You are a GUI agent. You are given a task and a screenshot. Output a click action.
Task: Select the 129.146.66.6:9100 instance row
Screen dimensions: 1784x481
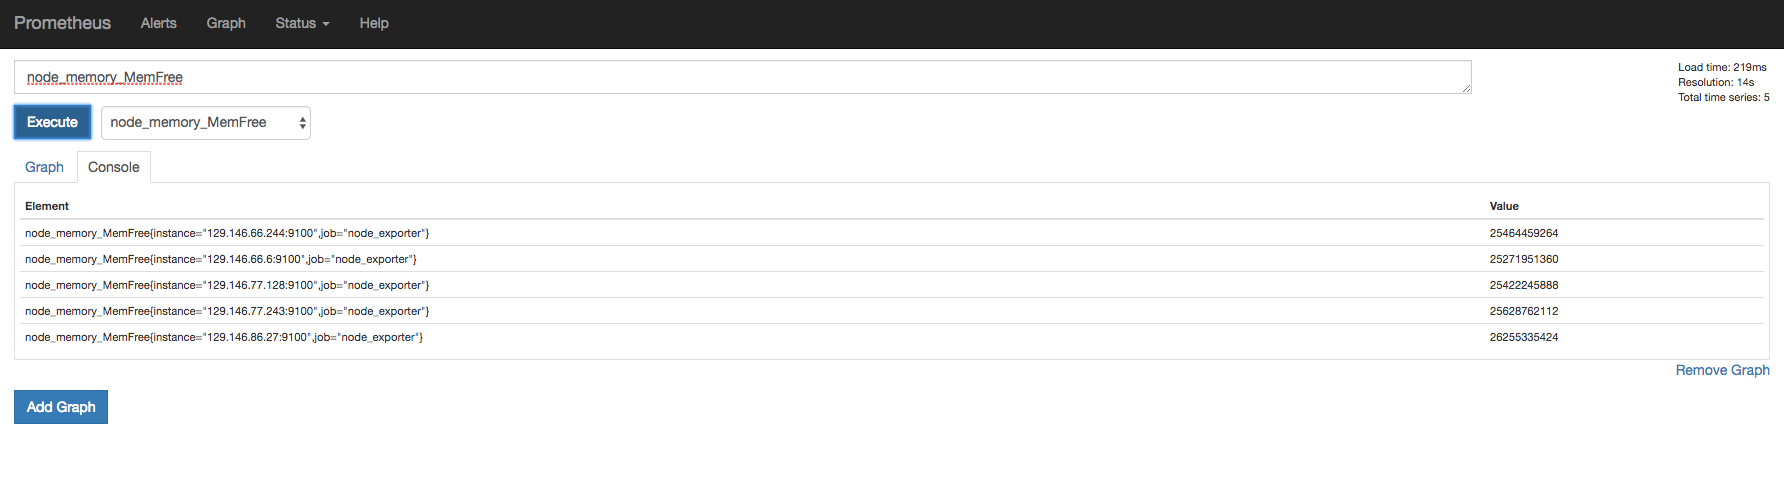[221, 259]
